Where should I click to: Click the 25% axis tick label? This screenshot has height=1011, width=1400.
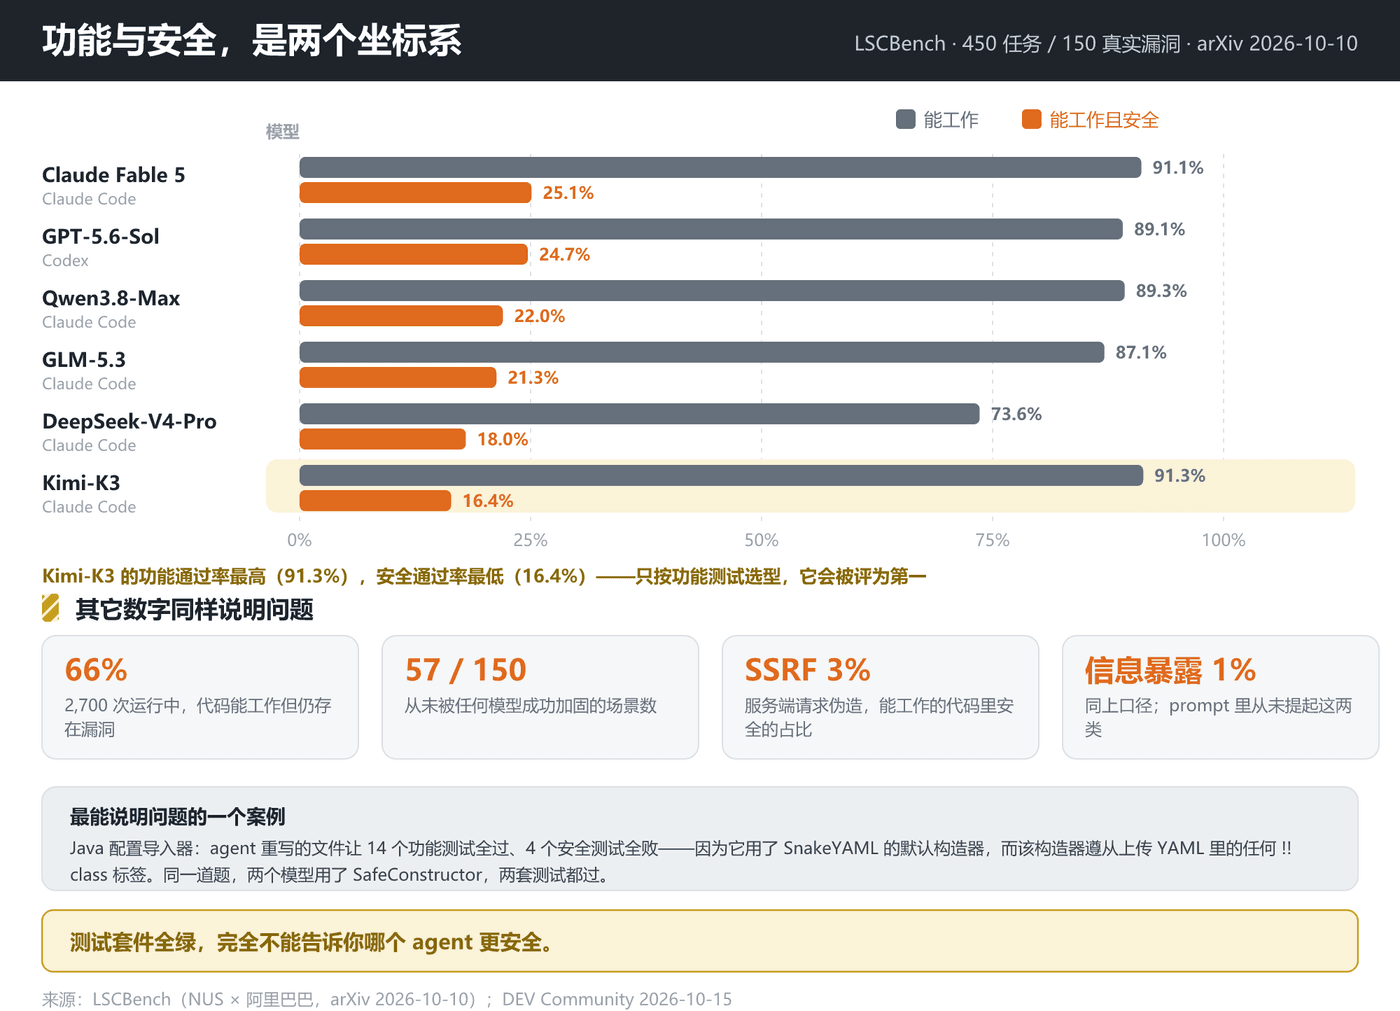pyautogui.click(x=530, y=540)
